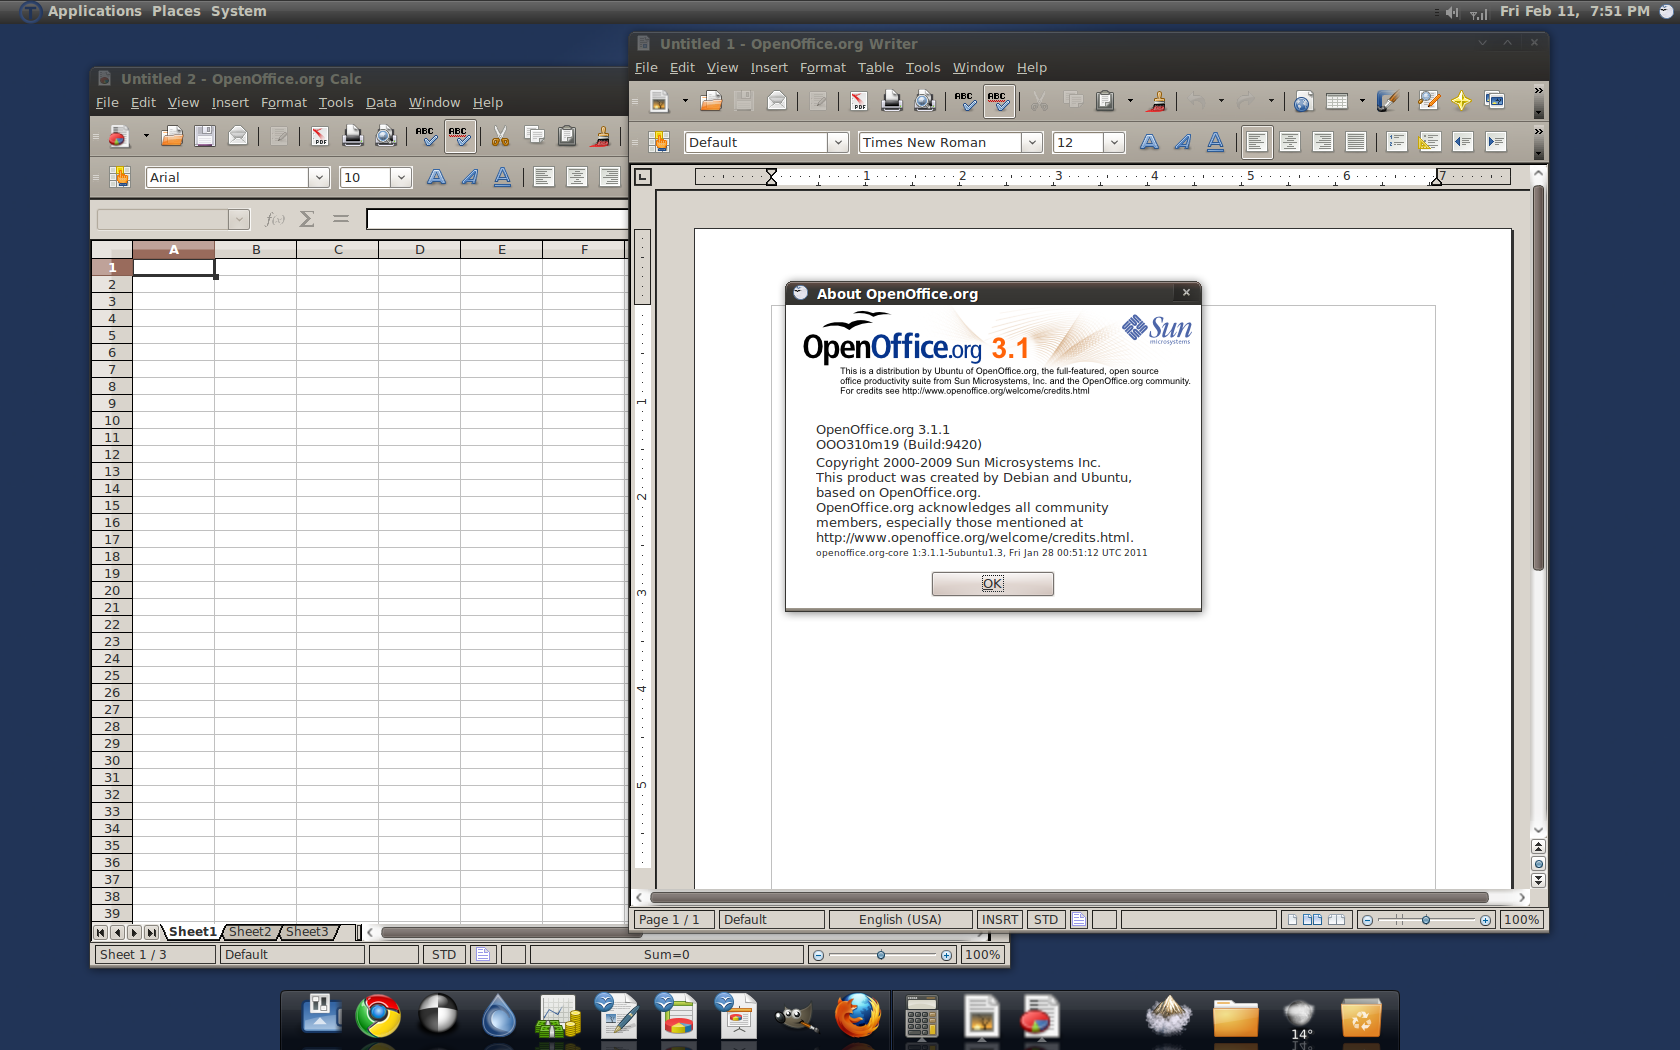Screen dimensions: 1680x1050
Task: Toggle AutoSpellcheck in Writer toolbar
Action: (999, 101)
